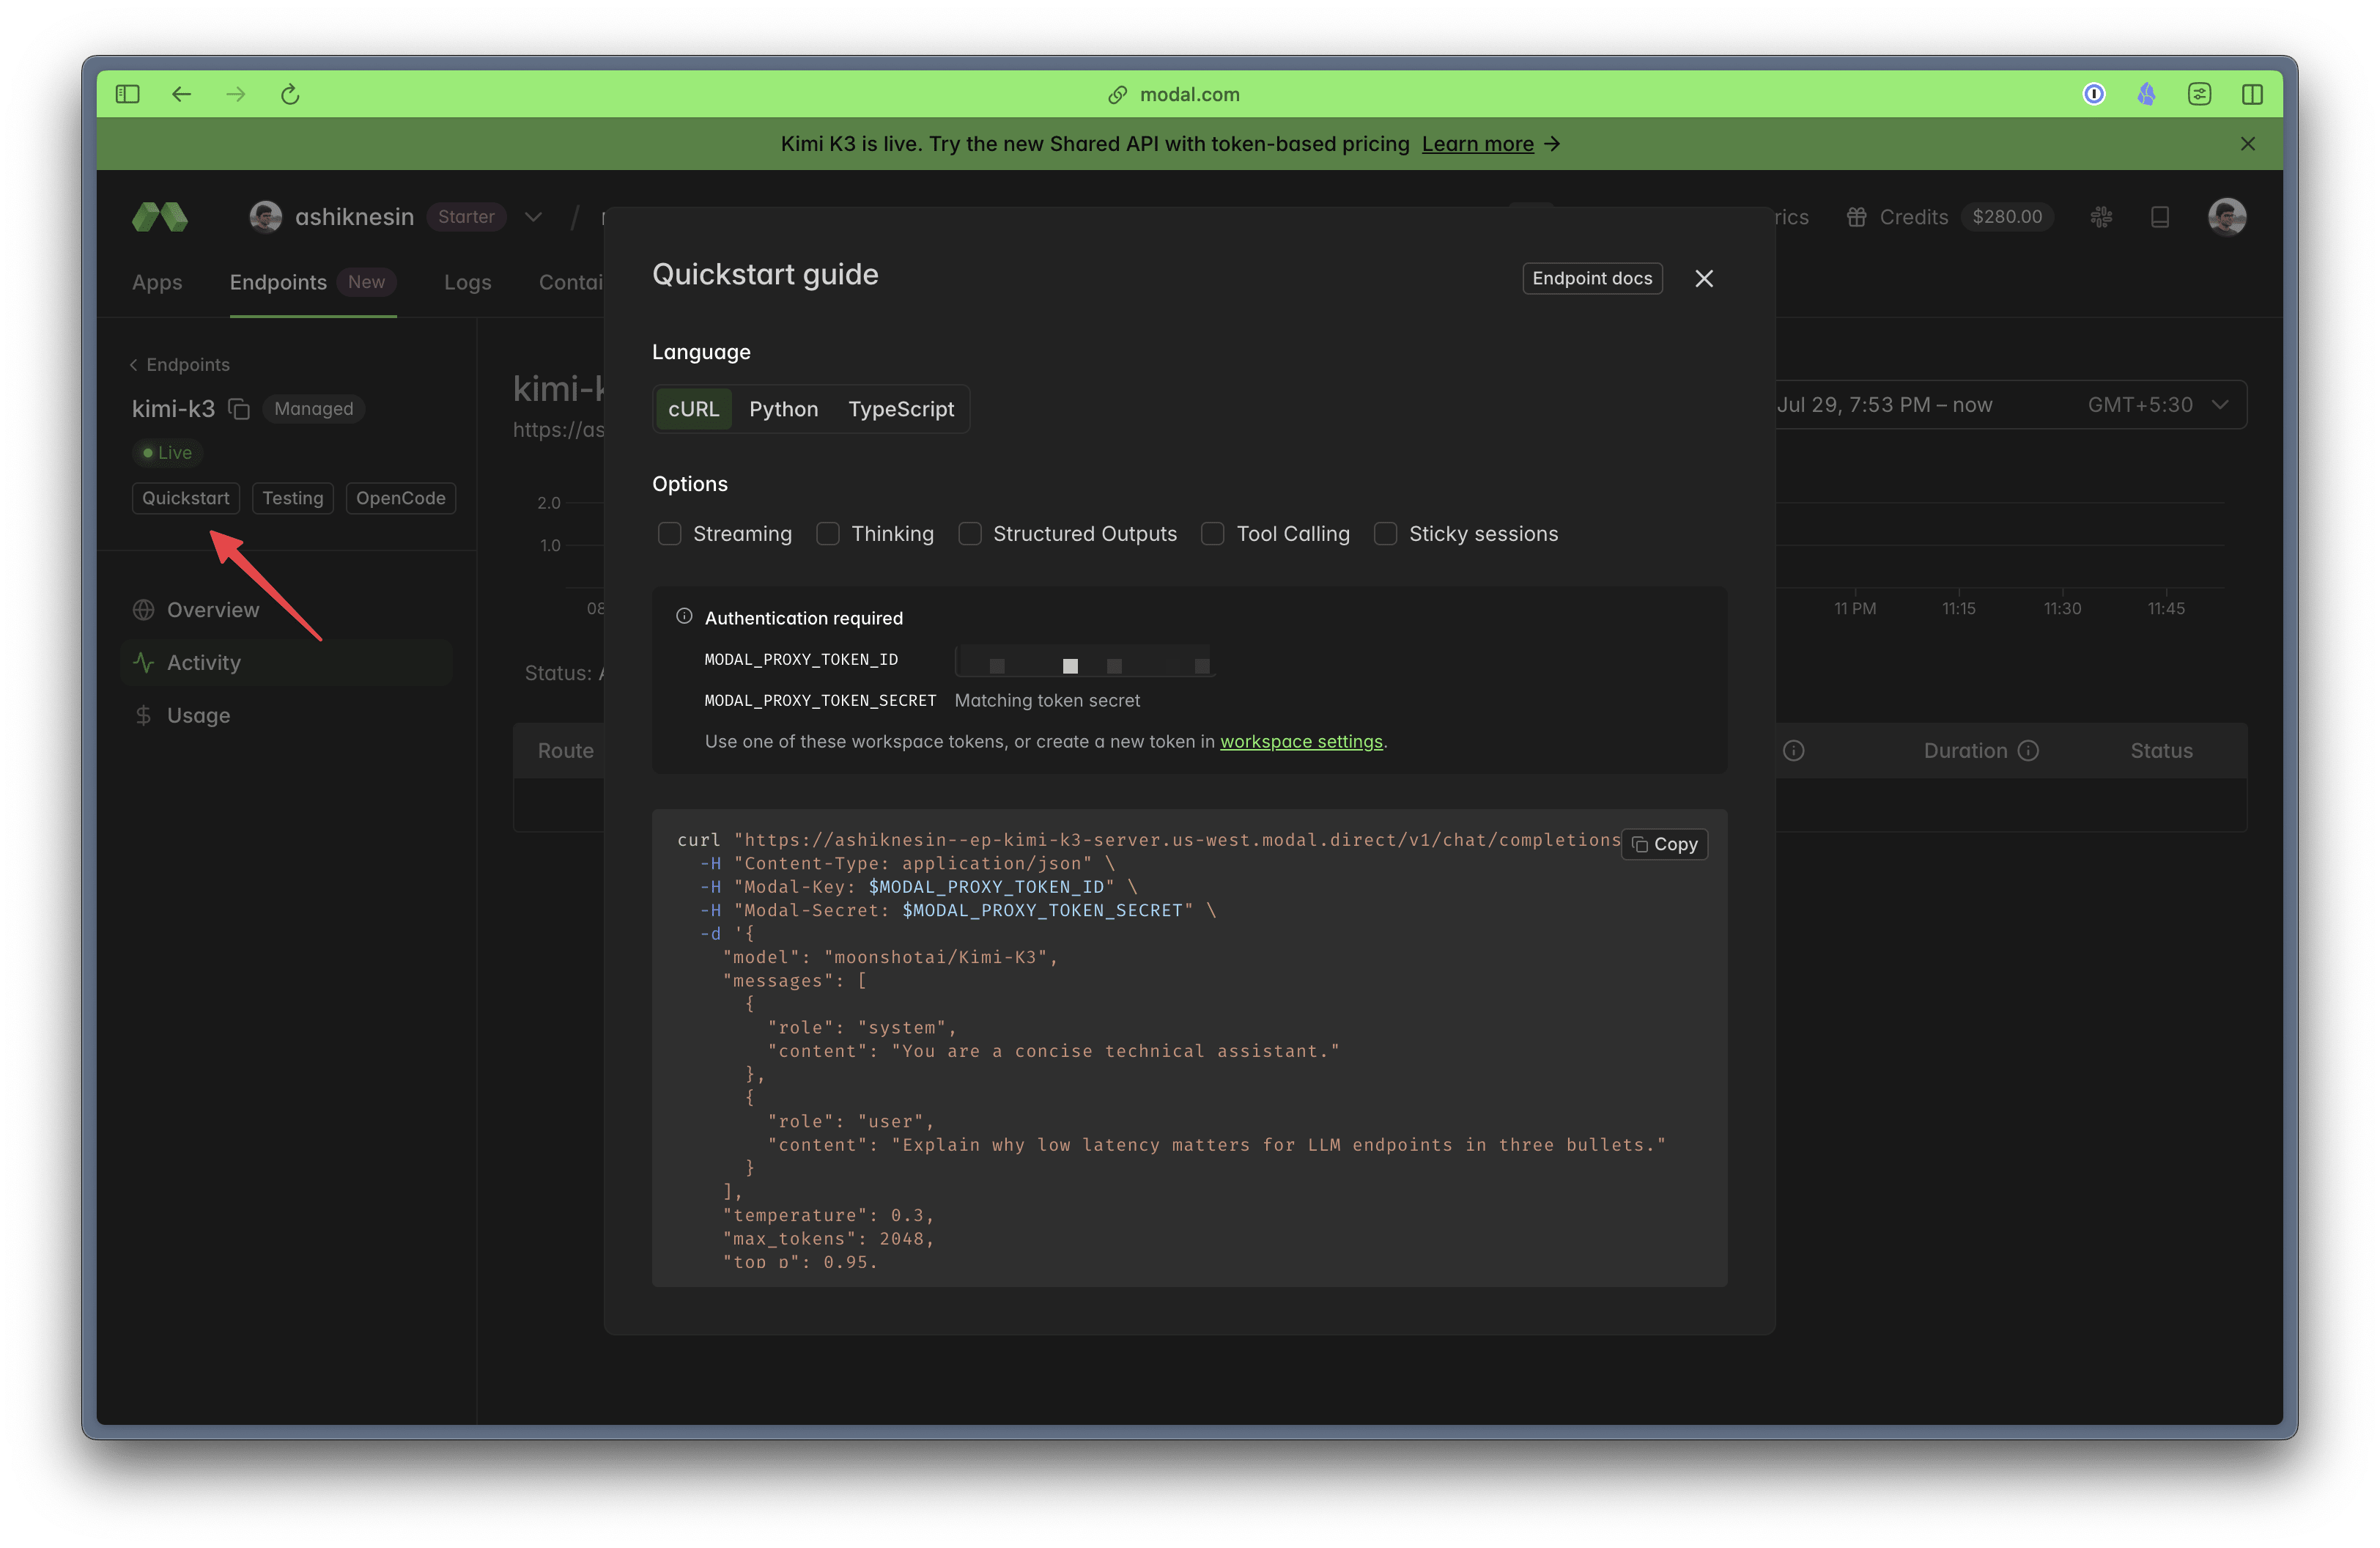The height and width of the screenshot is (1548, 2380).
Task: Switch to the Apps tab
Action: [157, 282]
